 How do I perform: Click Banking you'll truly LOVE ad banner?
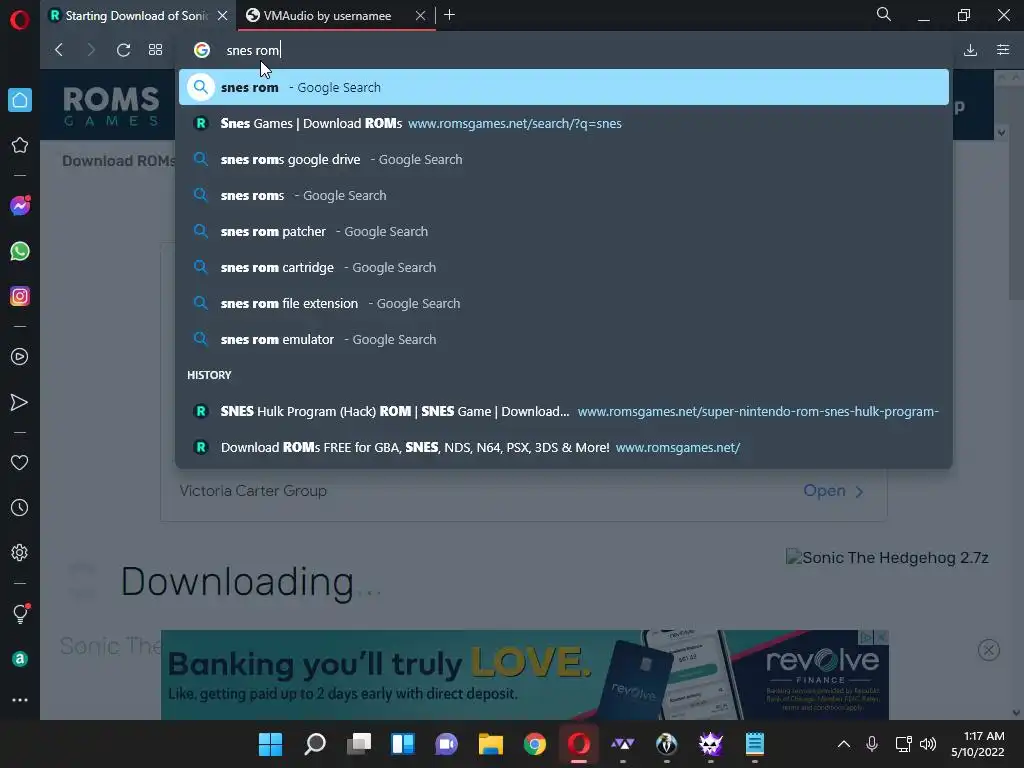coord(524,675)
